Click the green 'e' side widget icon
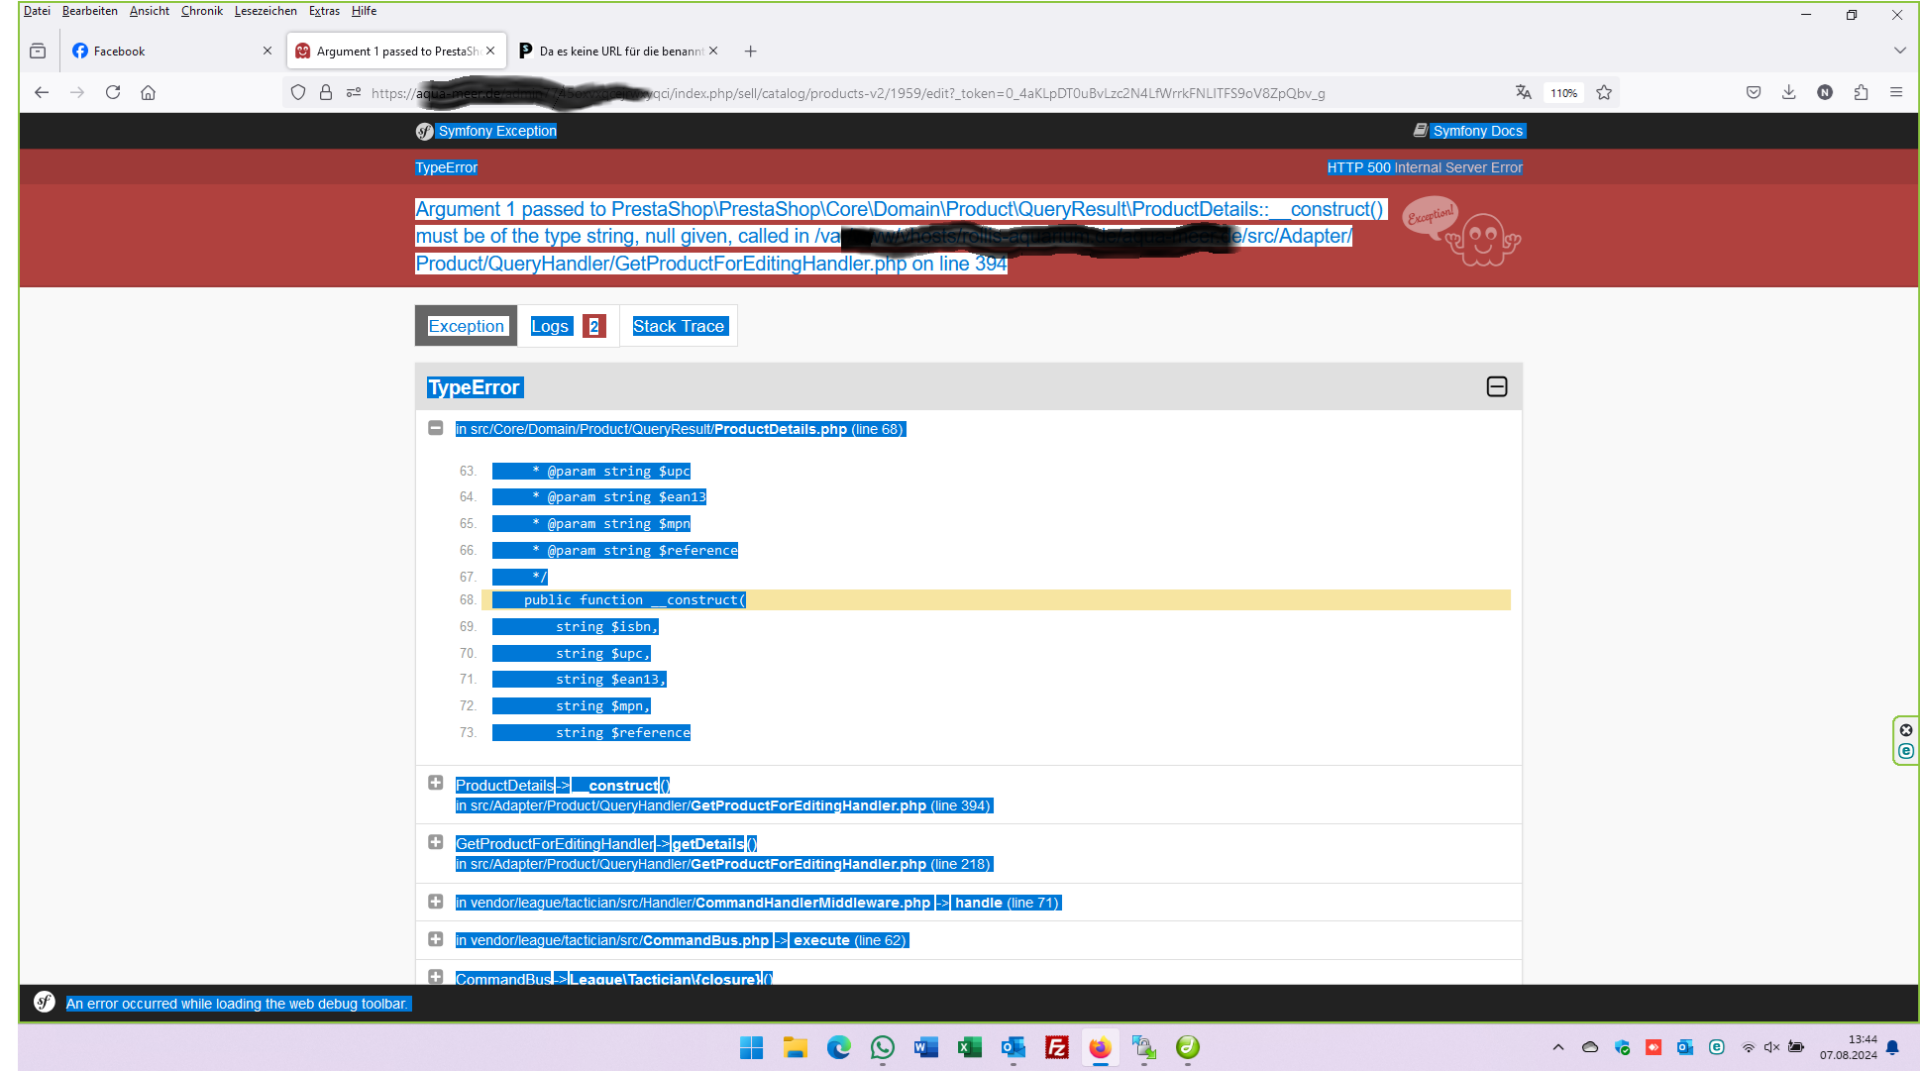This screenshot has height=1071, width=1920. 1906,751
